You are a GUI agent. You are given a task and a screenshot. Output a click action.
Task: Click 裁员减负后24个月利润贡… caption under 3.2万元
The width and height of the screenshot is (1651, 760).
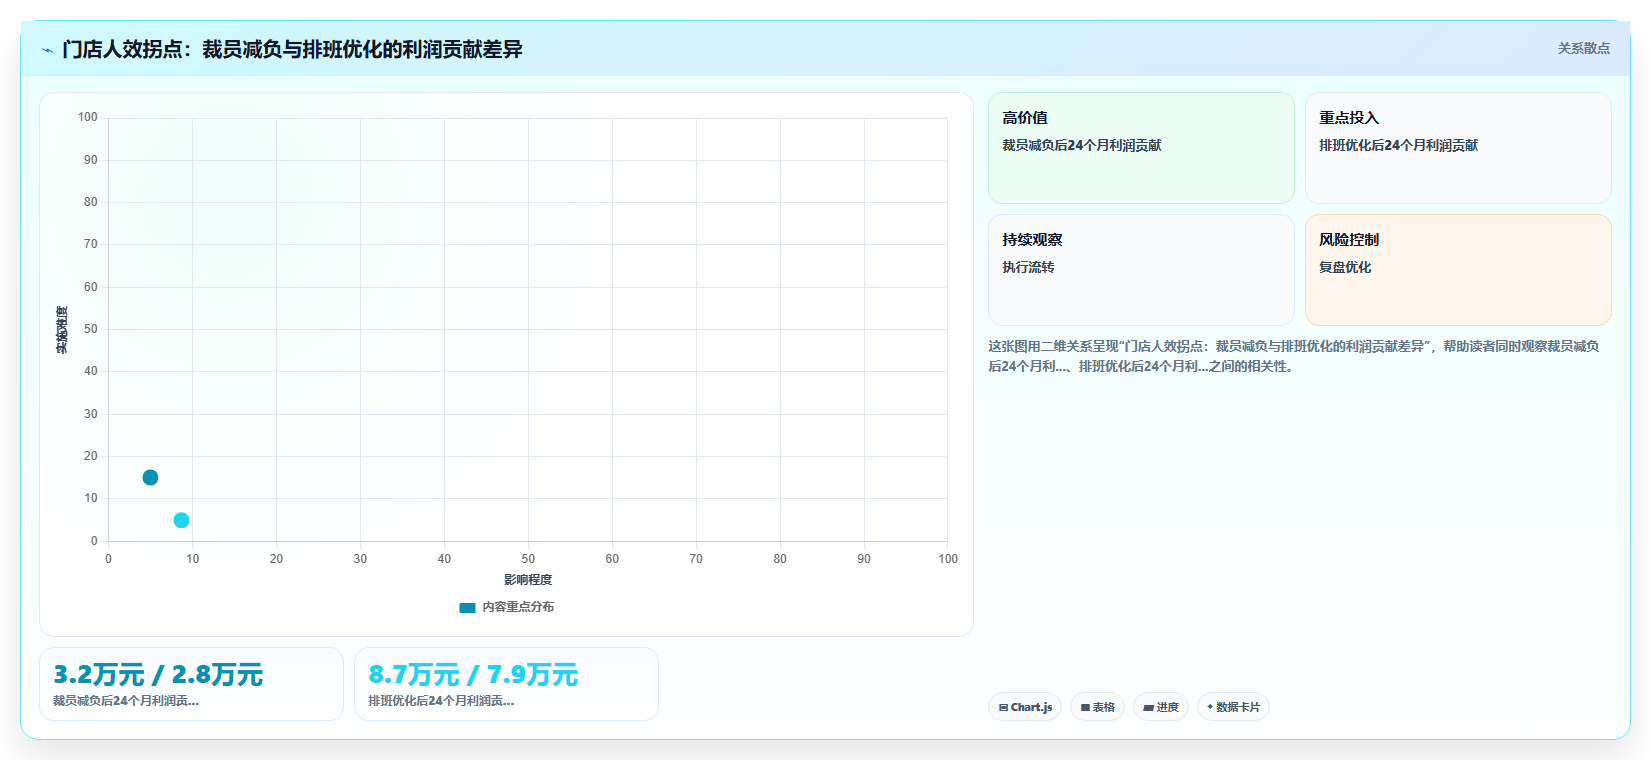126,701
